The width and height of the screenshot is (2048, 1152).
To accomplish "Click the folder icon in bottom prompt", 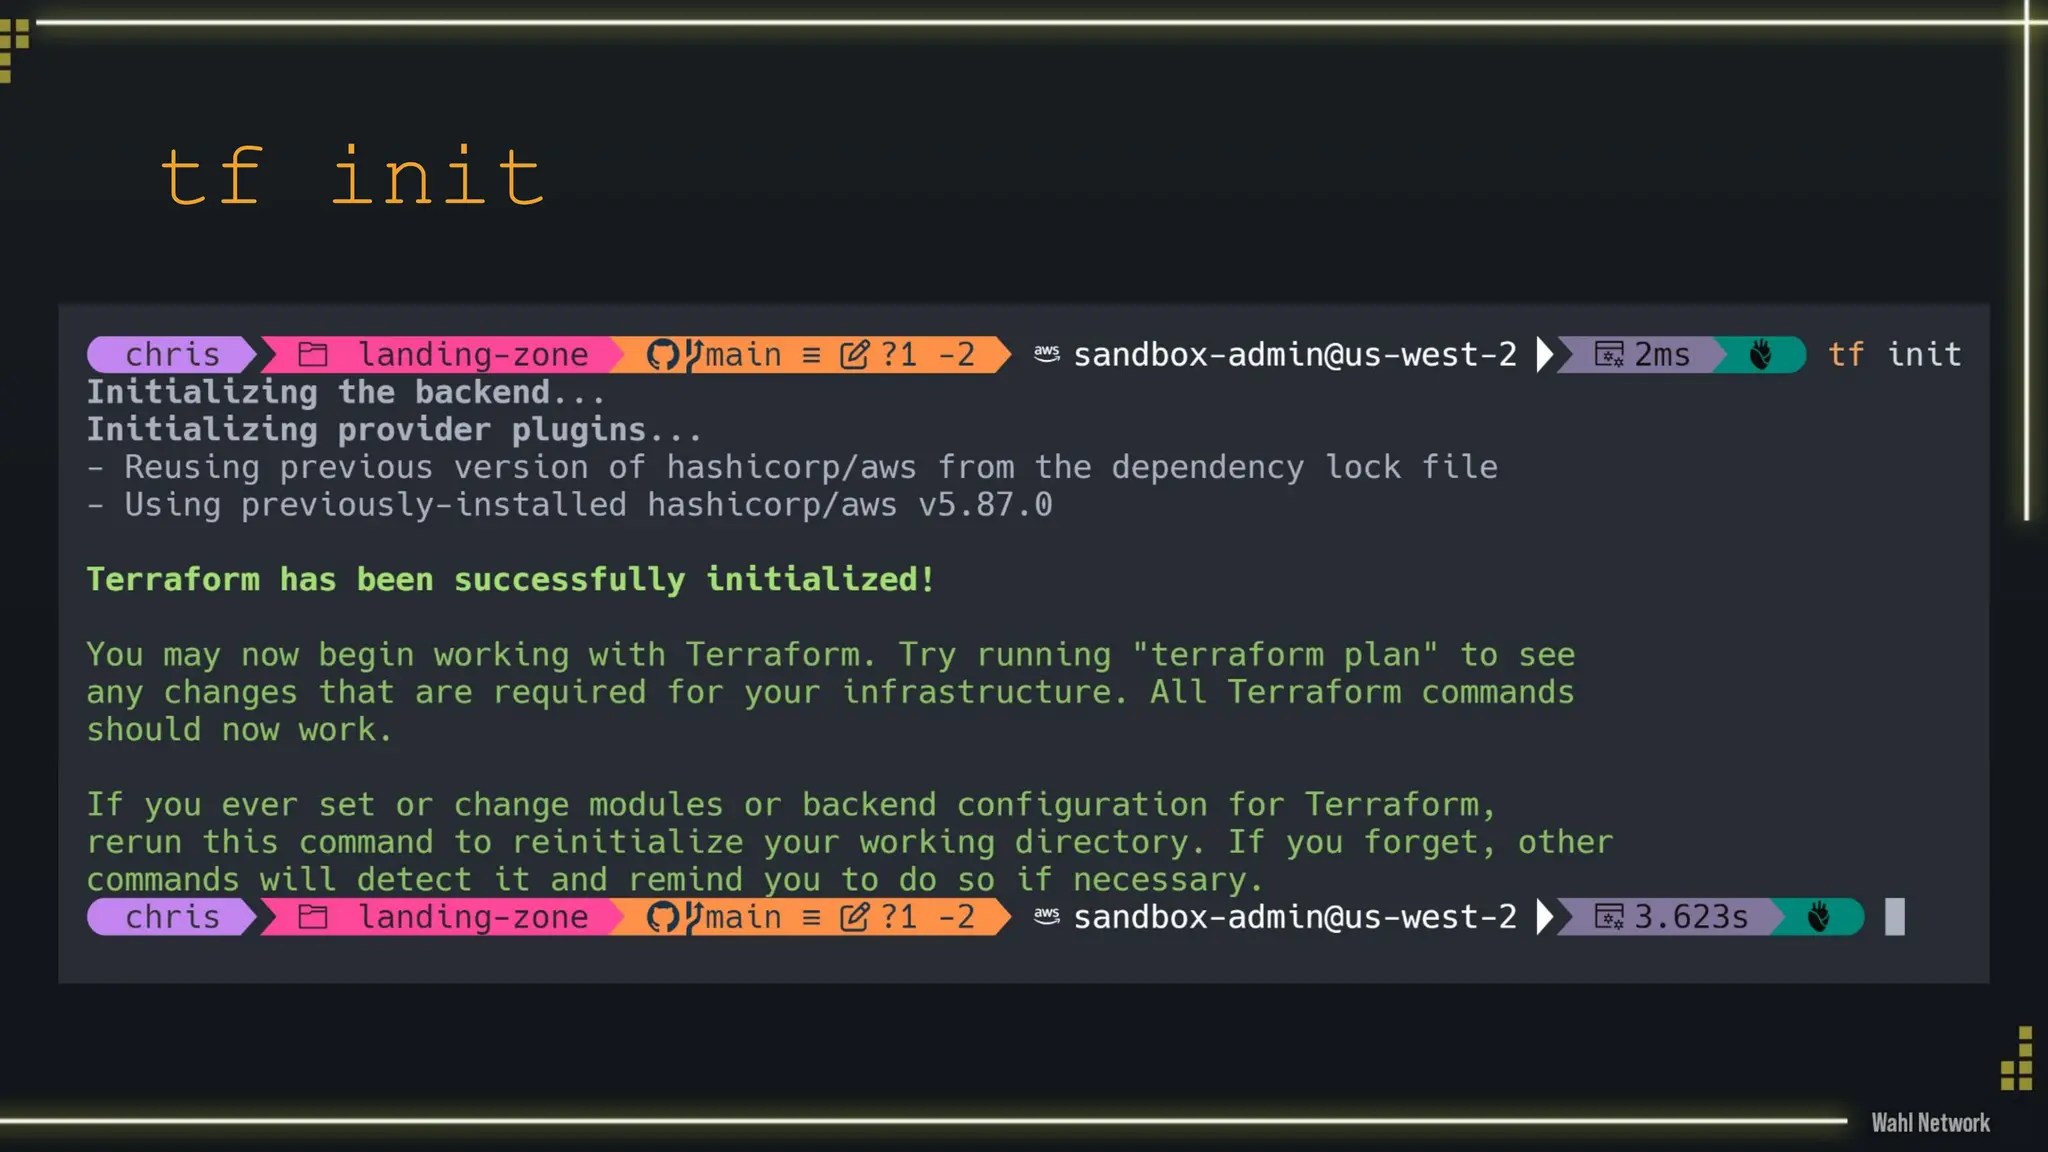I will coord(313,916).
